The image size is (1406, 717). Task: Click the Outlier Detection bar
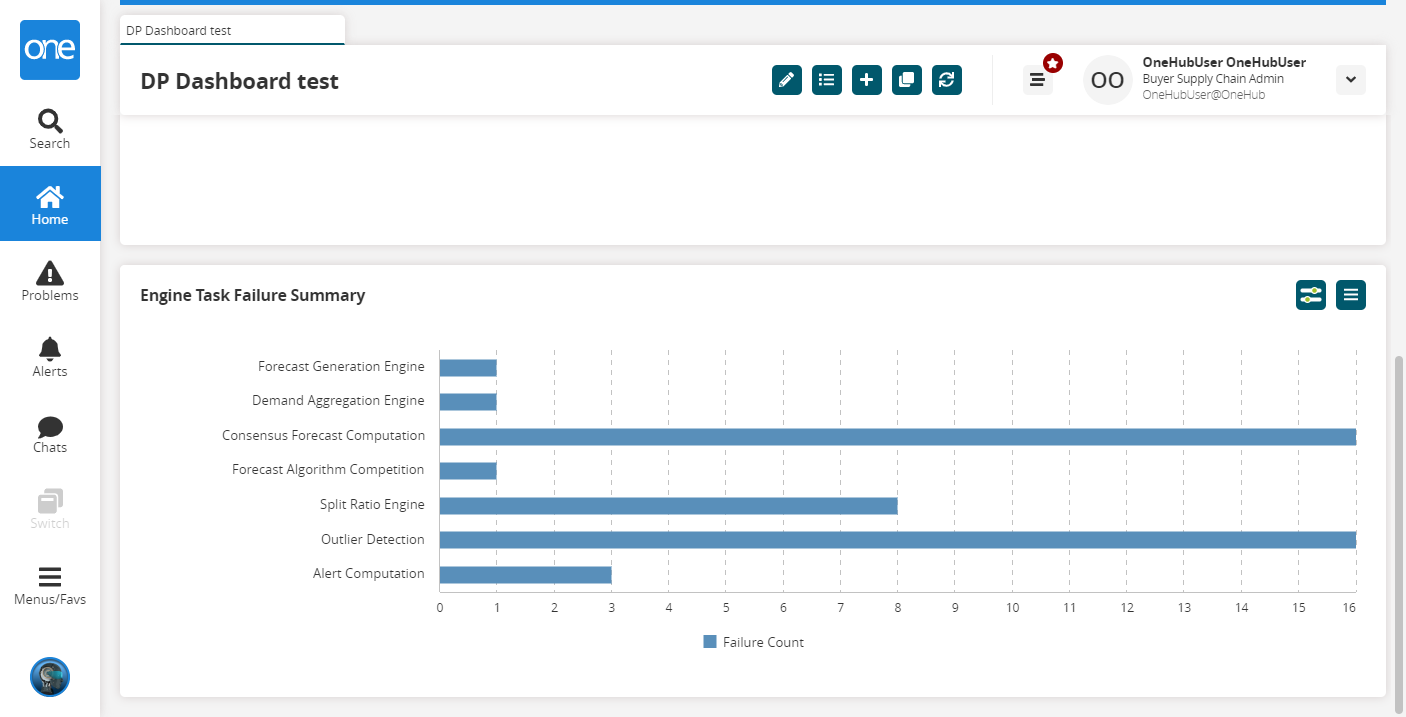(x=897, y=540)
